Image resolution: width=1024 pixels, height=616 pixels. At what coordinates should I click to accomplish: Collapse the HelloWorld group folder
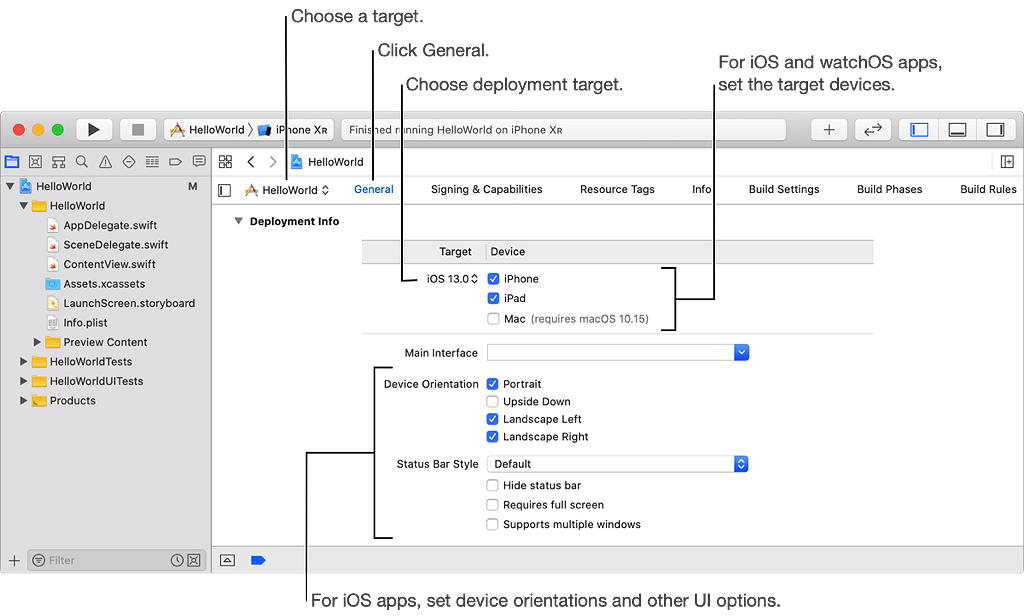click(24, 206)
